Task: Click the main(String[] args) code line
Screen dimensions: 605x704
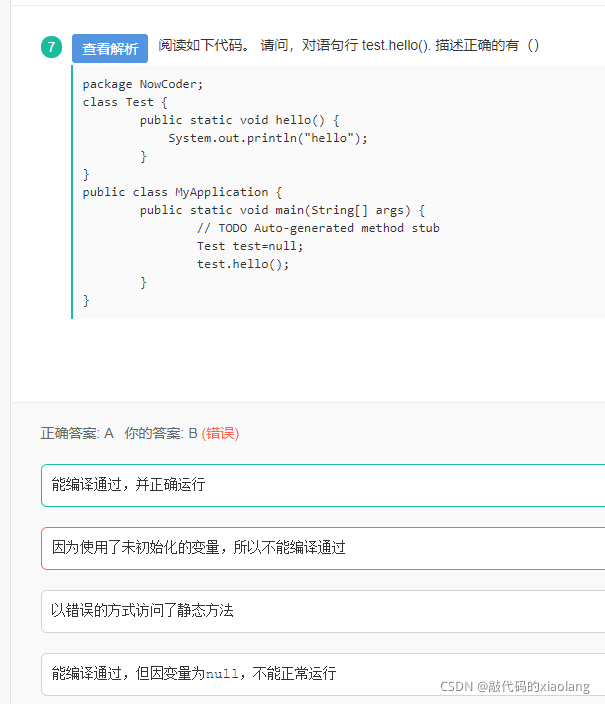Action: tap(283, 210)
